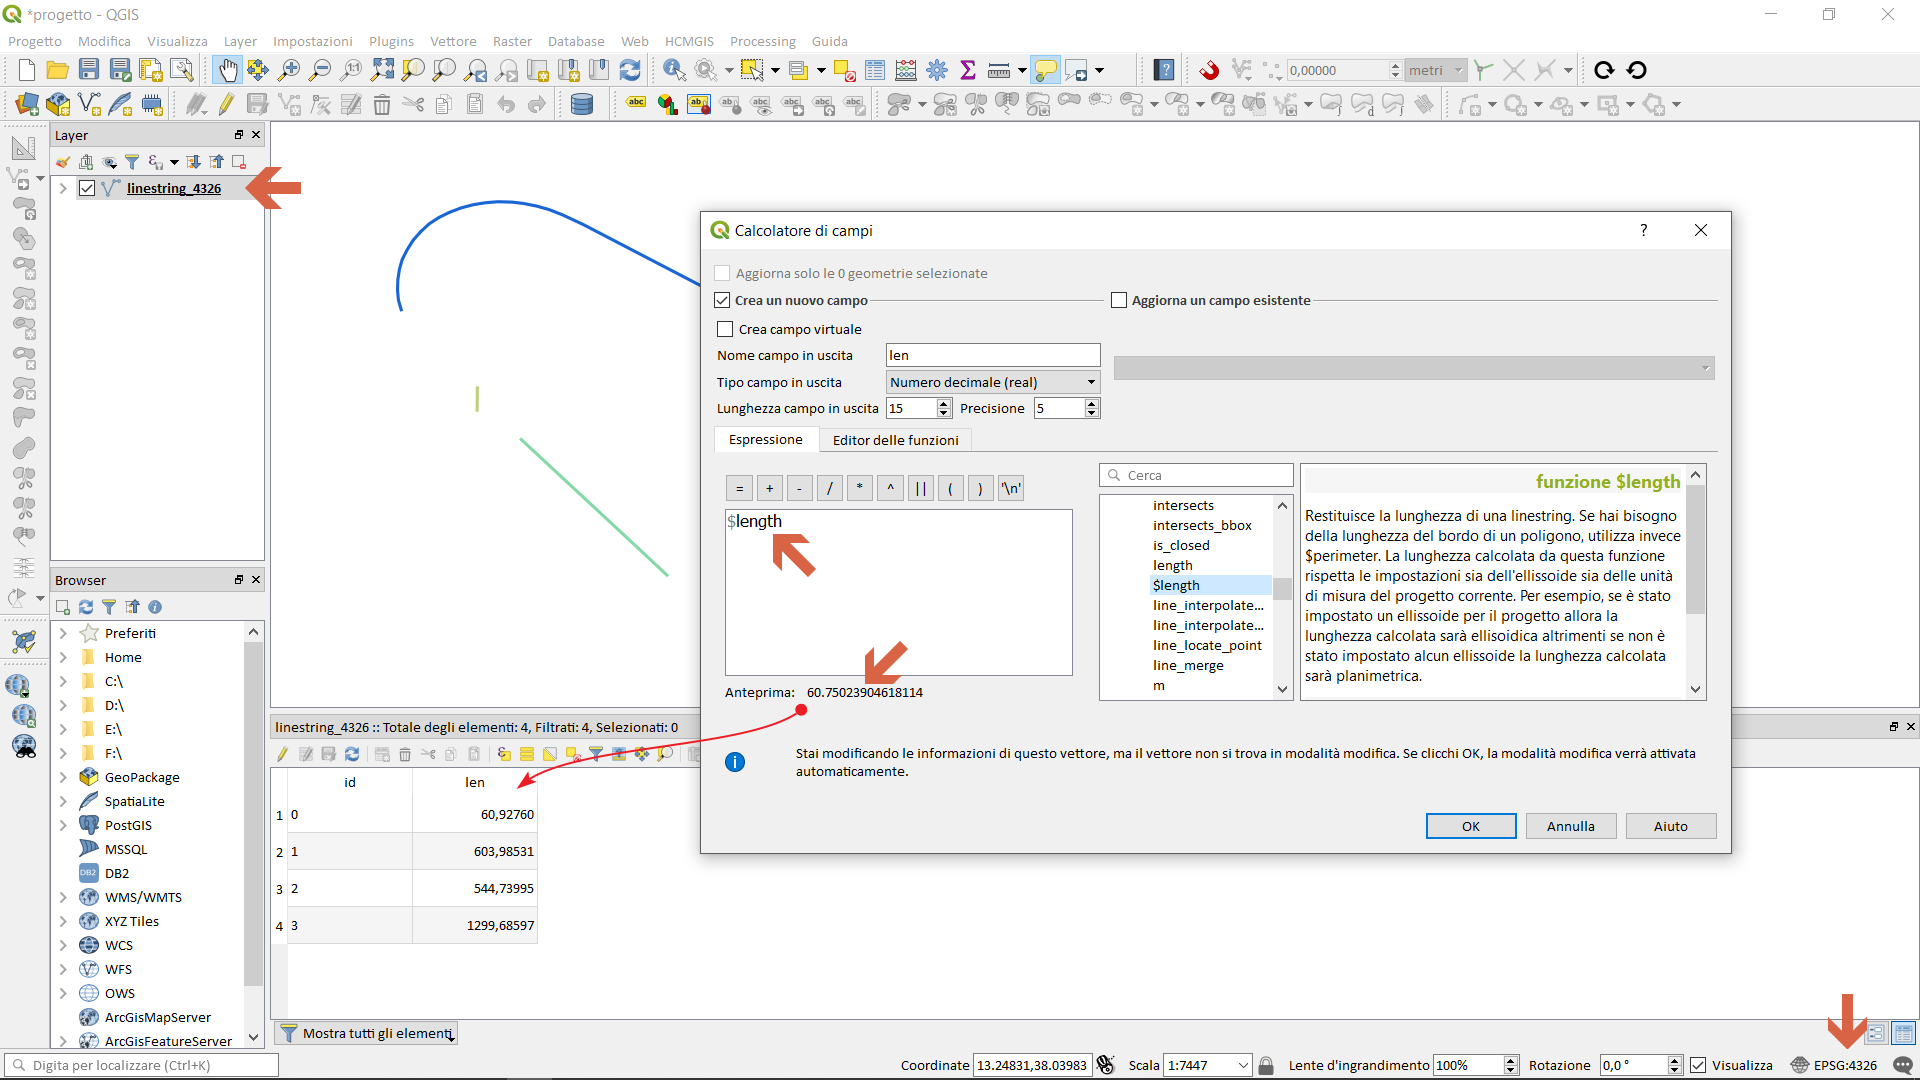1920x1080 pixels.
Task: Open the Statistics sigma icon
Action: 967,70
